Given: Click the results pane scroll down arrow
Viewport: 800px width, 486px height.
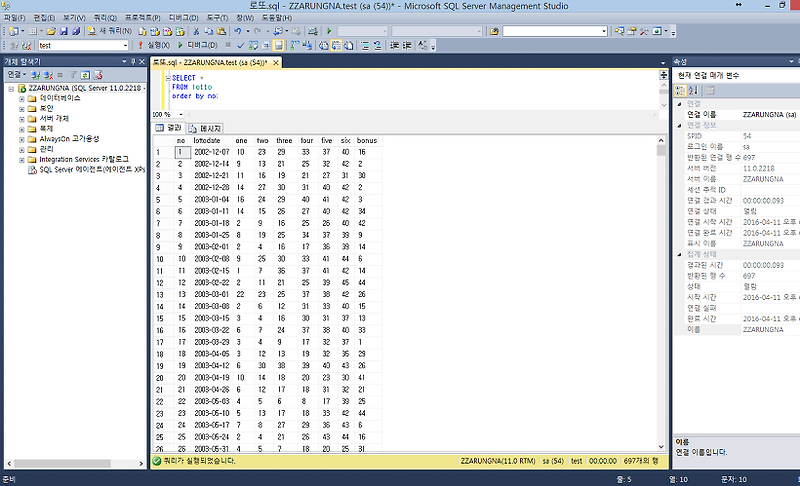Looking at the screenshot, I should click(661, 447).
